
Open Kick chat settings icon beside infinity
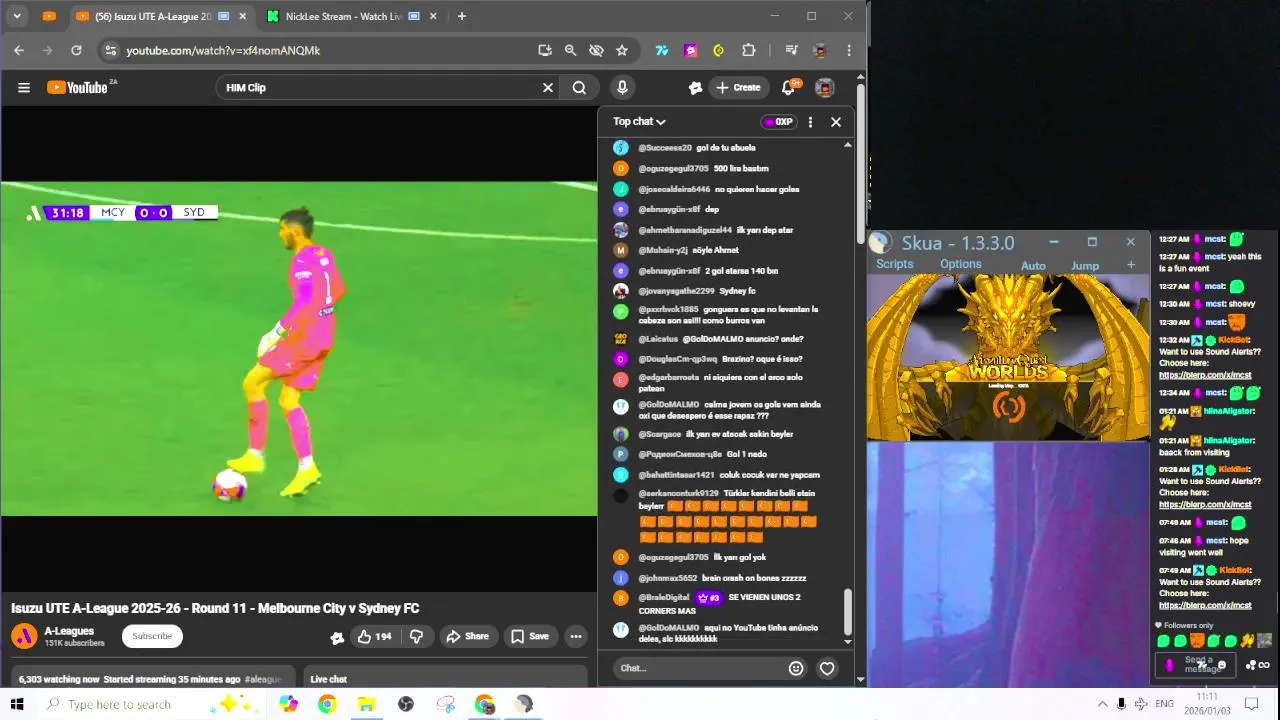(1251, 665)
